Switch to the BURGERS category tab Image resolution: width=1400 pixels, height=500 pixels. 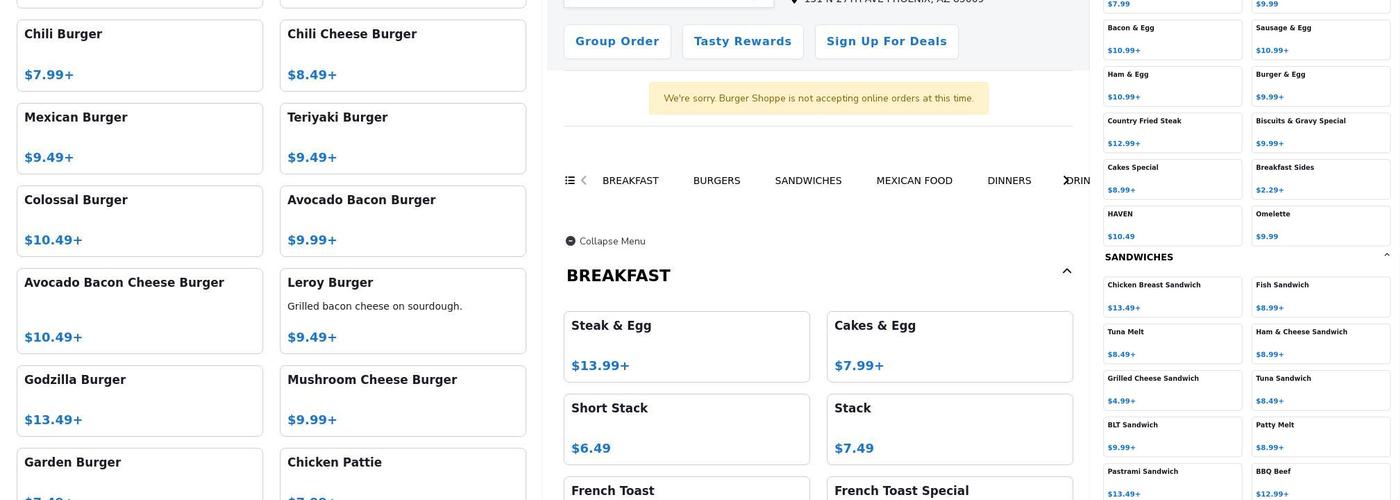716,181
